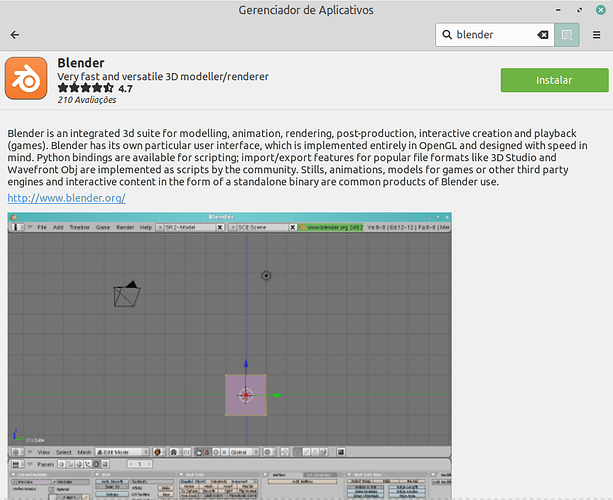Open the hamburger menu
The width and height of the screenshot is (613, 500).
click(596, 35)
